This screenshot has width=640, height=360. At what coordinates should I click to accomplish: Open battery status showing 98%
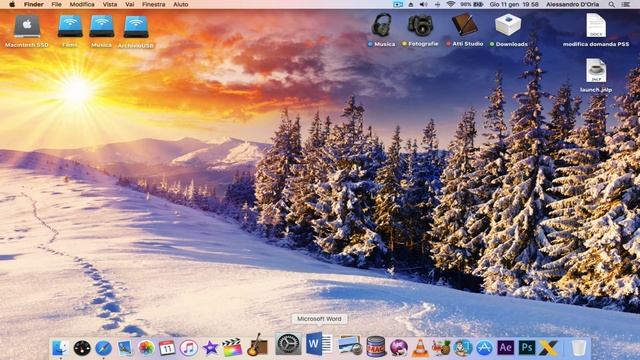pos(472,4)
